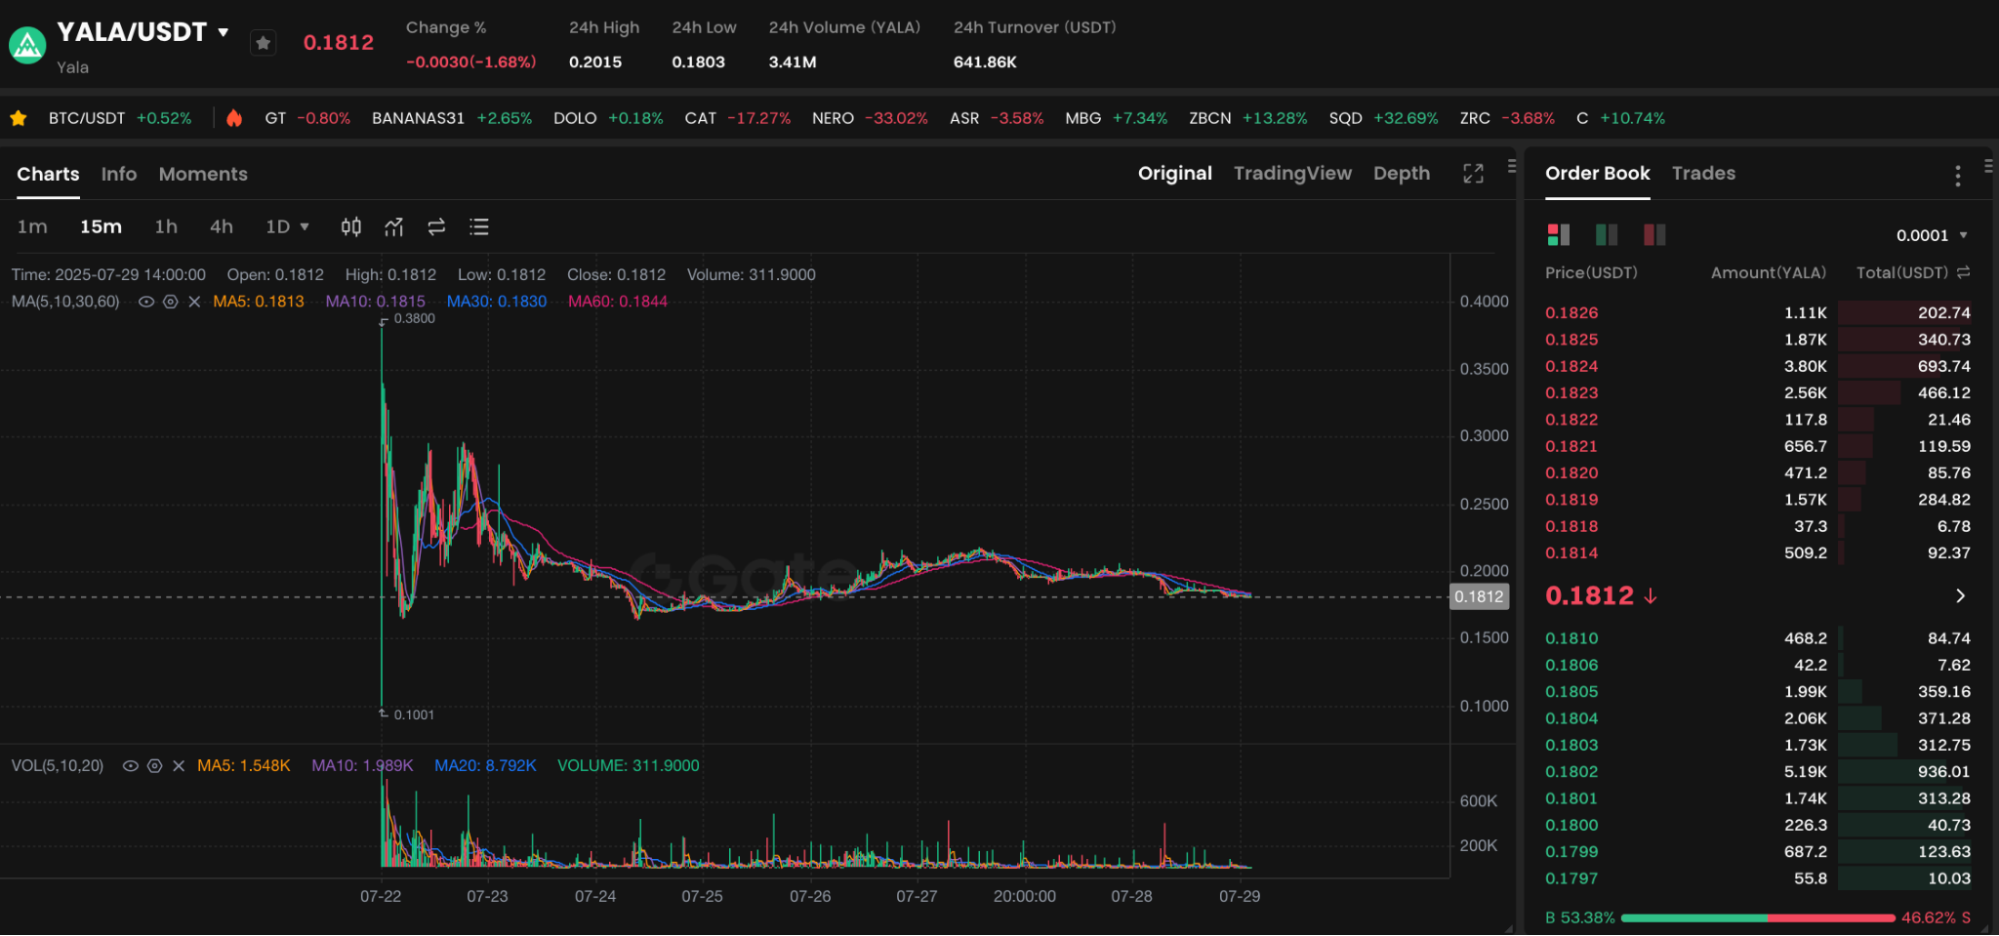The height and width of the screenshot is (936, 1999).
Task: Open MBG pair from ticker bar
Action: (1116, 118)
